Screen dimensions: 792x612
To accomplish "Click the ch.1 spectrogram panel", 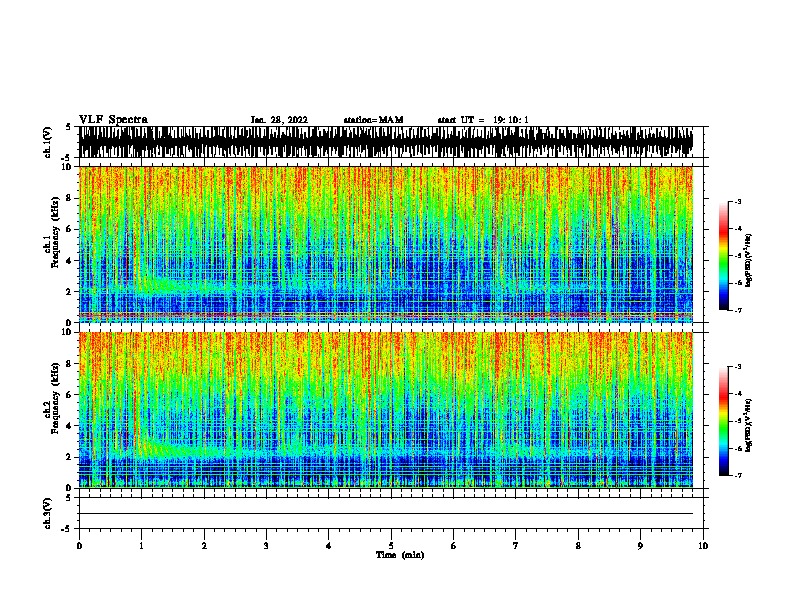I will coord(386,244).
